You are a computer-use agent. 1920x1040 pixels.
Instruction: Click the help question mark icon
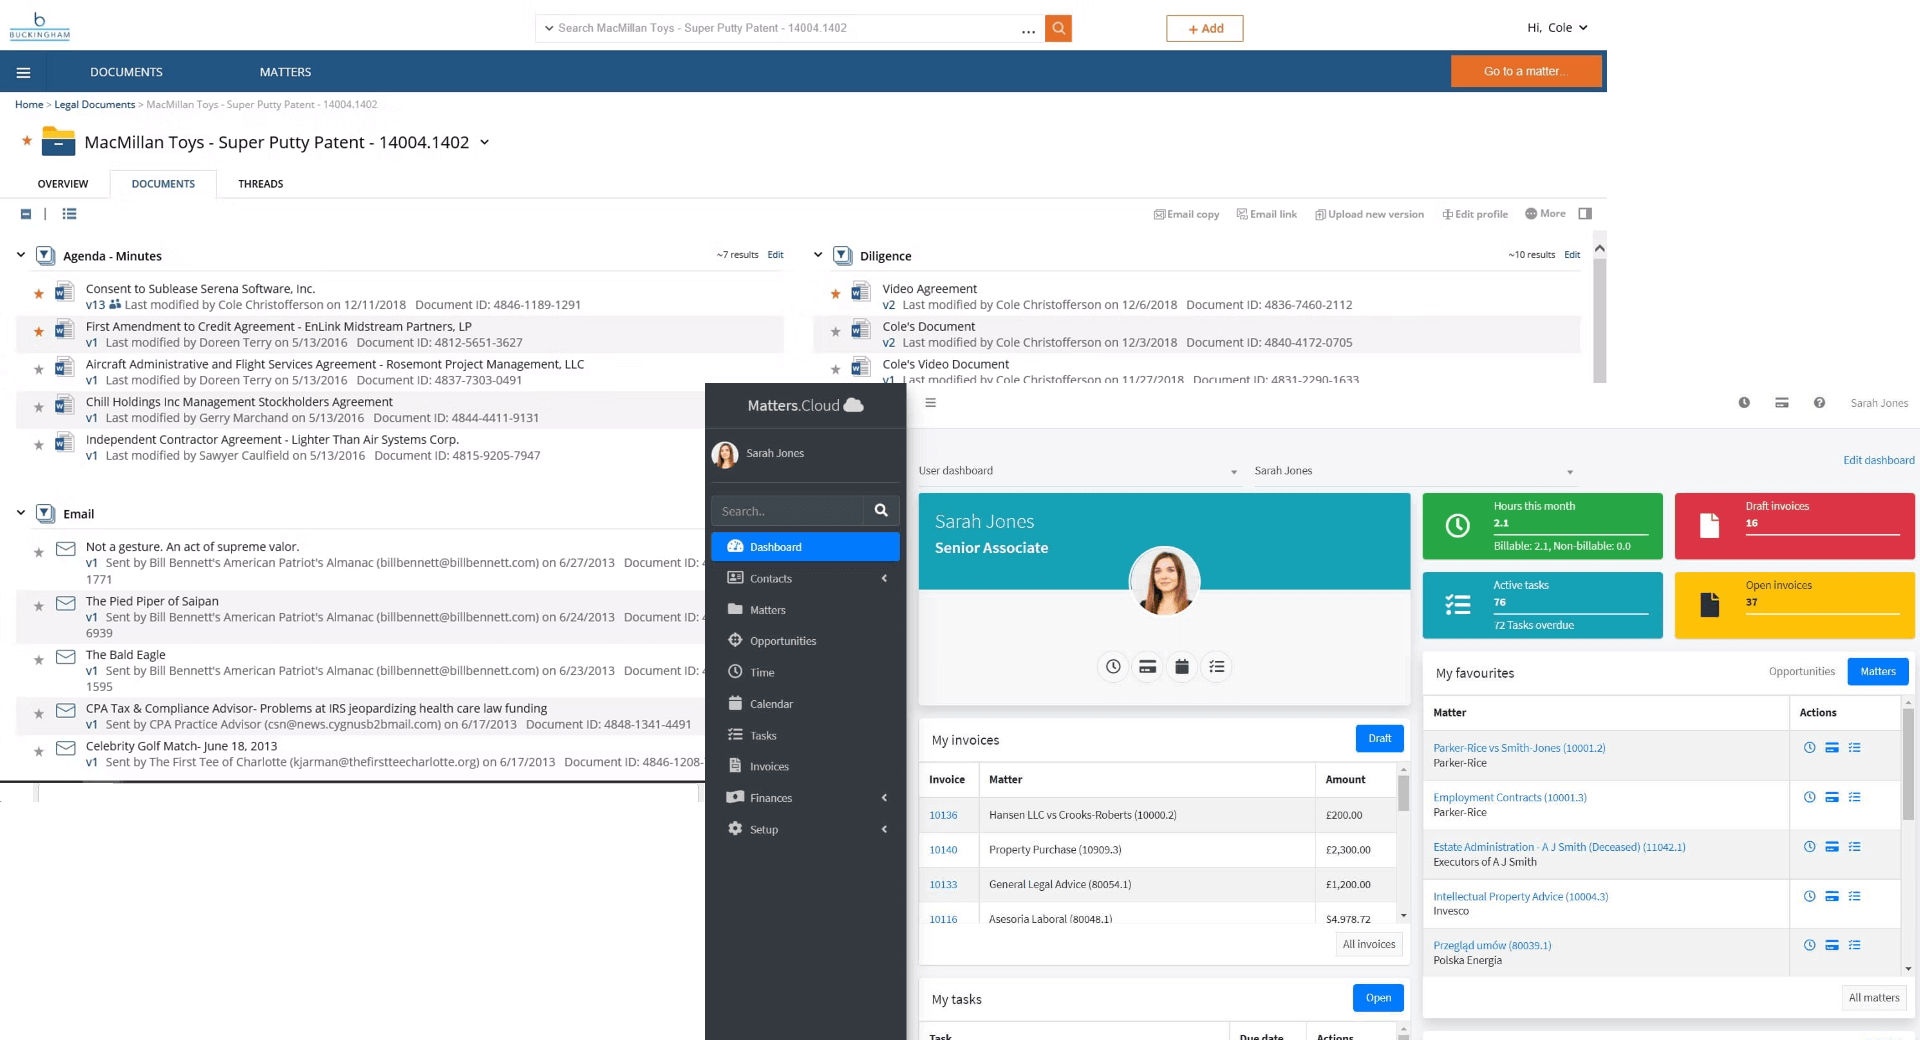tap(1819, 403)
